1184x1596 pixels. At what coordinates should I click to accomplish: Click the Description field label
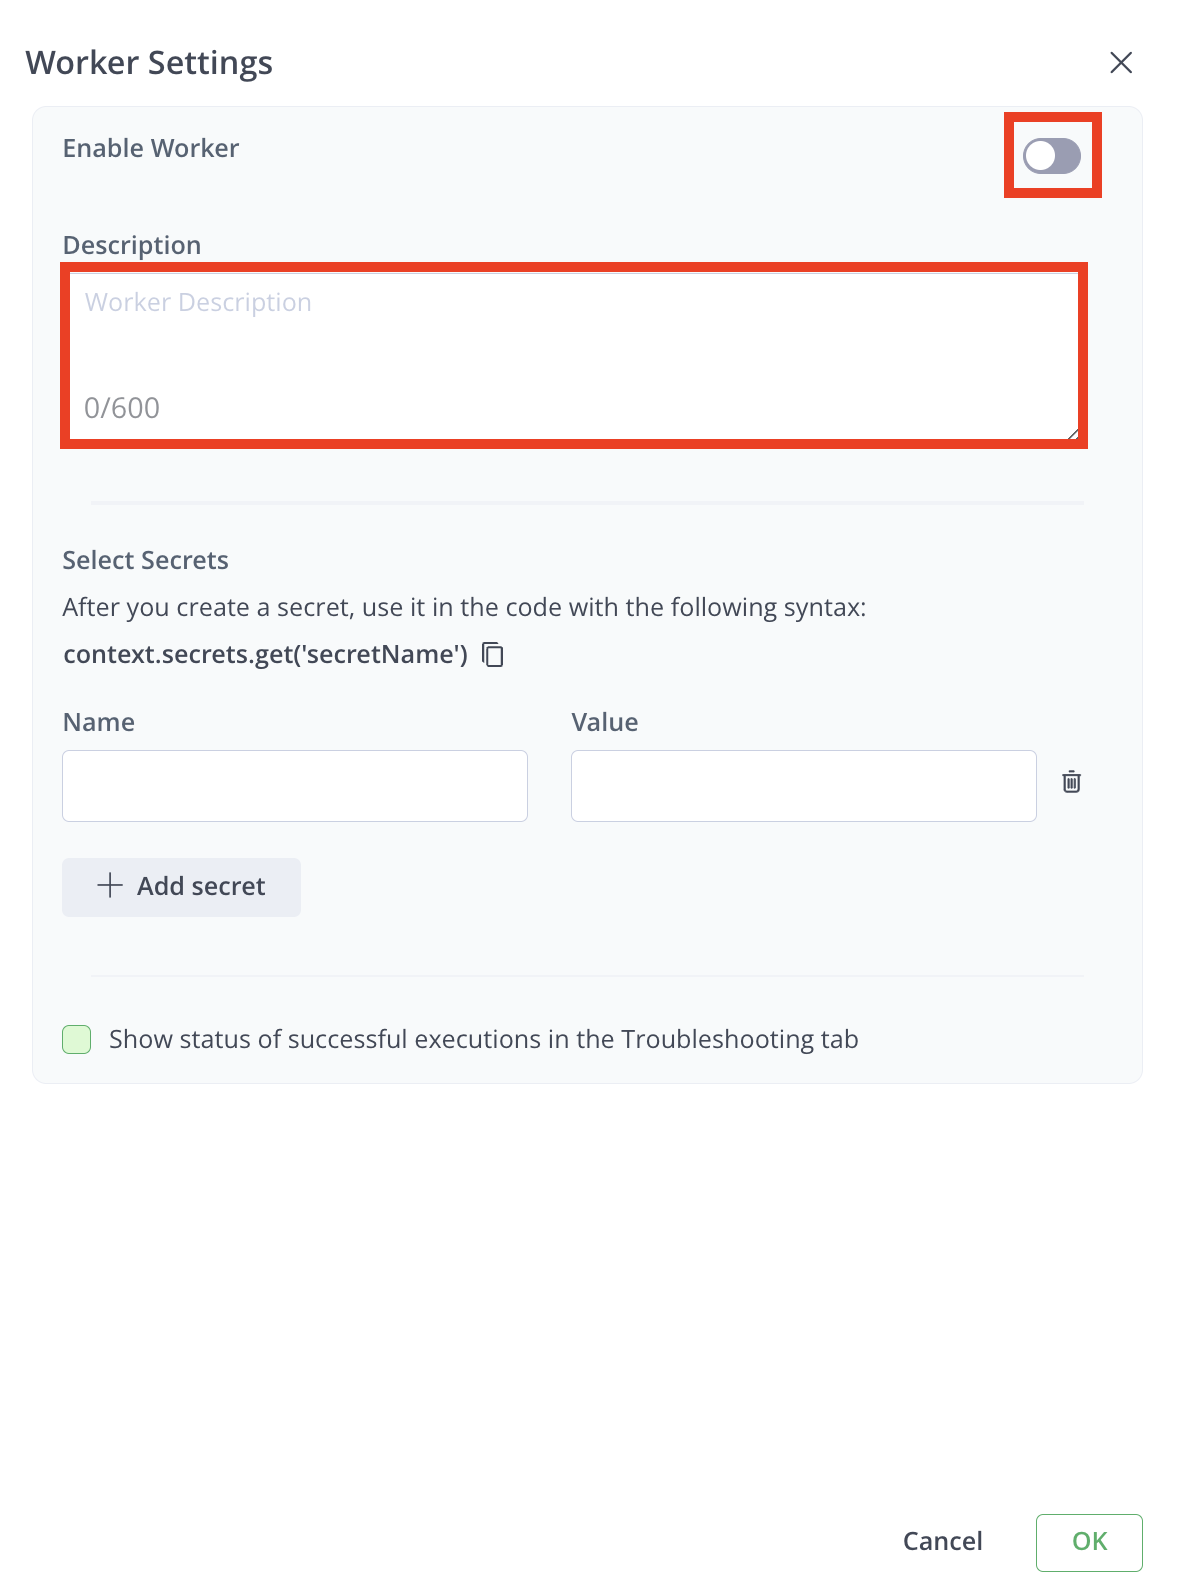coord(133,244)
